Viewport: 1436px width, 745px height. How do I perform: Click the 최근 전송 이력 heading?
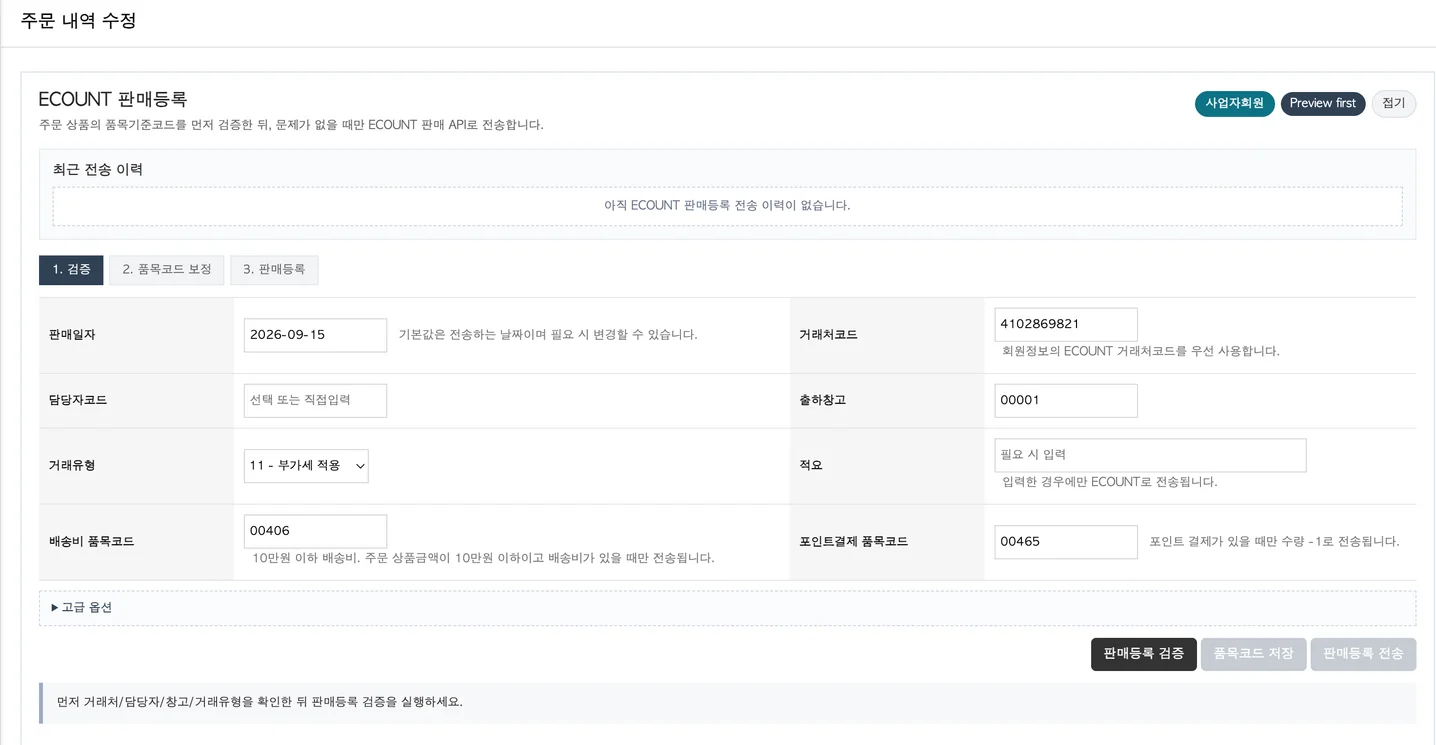[x=98, y=169]
